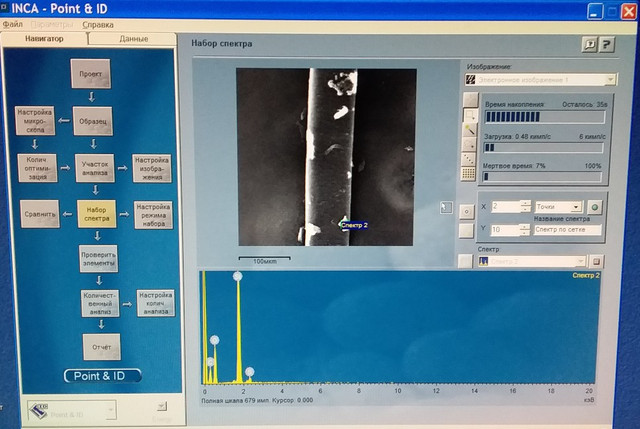Image resolution: width=640 pixels, height=429 pixels.
Task: Click the tallest peak marker in spectrum
Action: click(238, 276)
